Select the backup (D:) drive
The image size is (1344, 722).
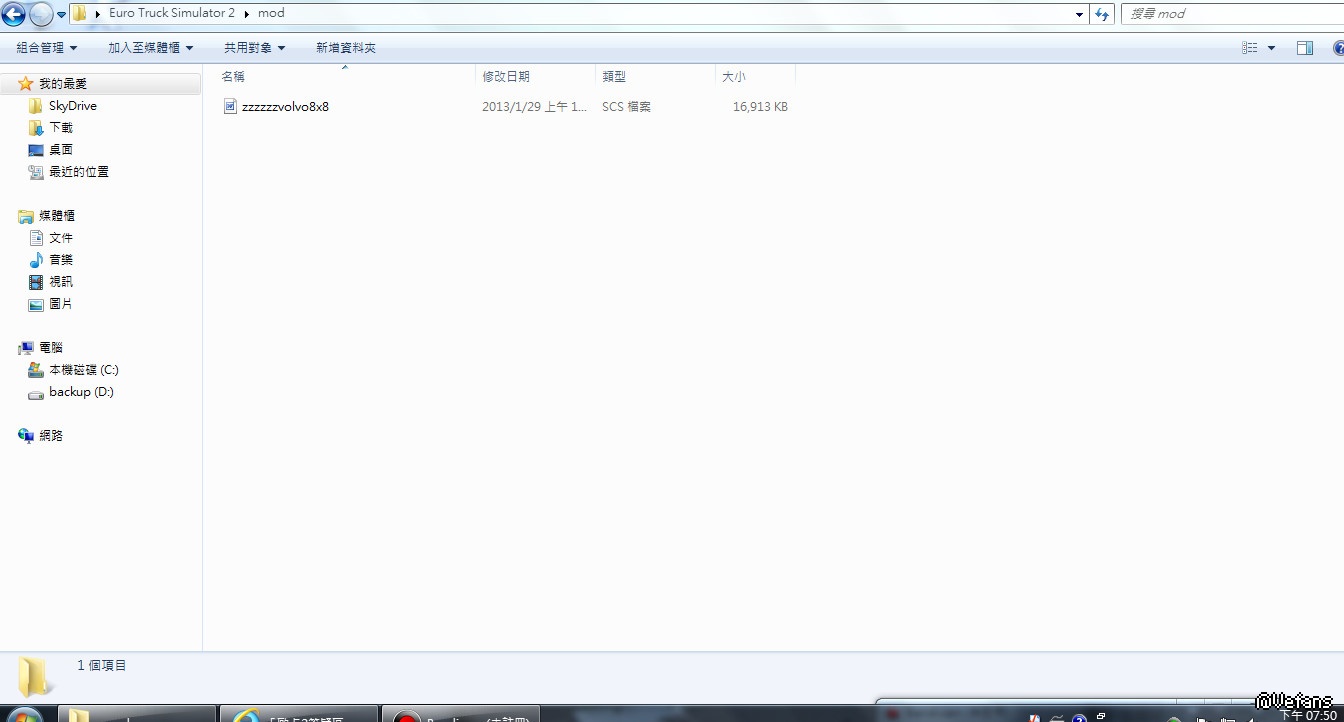(81, 392)
